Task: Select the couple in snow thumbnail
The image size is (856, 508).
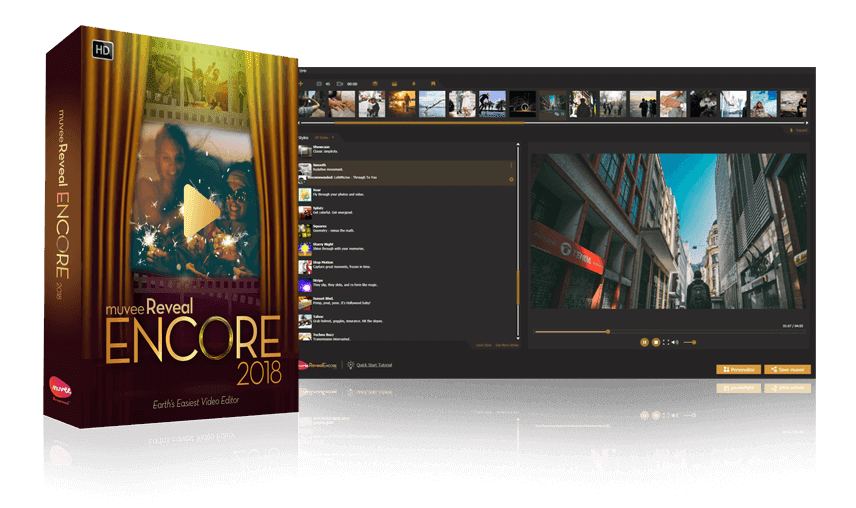Action: pyautogui.click(x=372, y=104)
